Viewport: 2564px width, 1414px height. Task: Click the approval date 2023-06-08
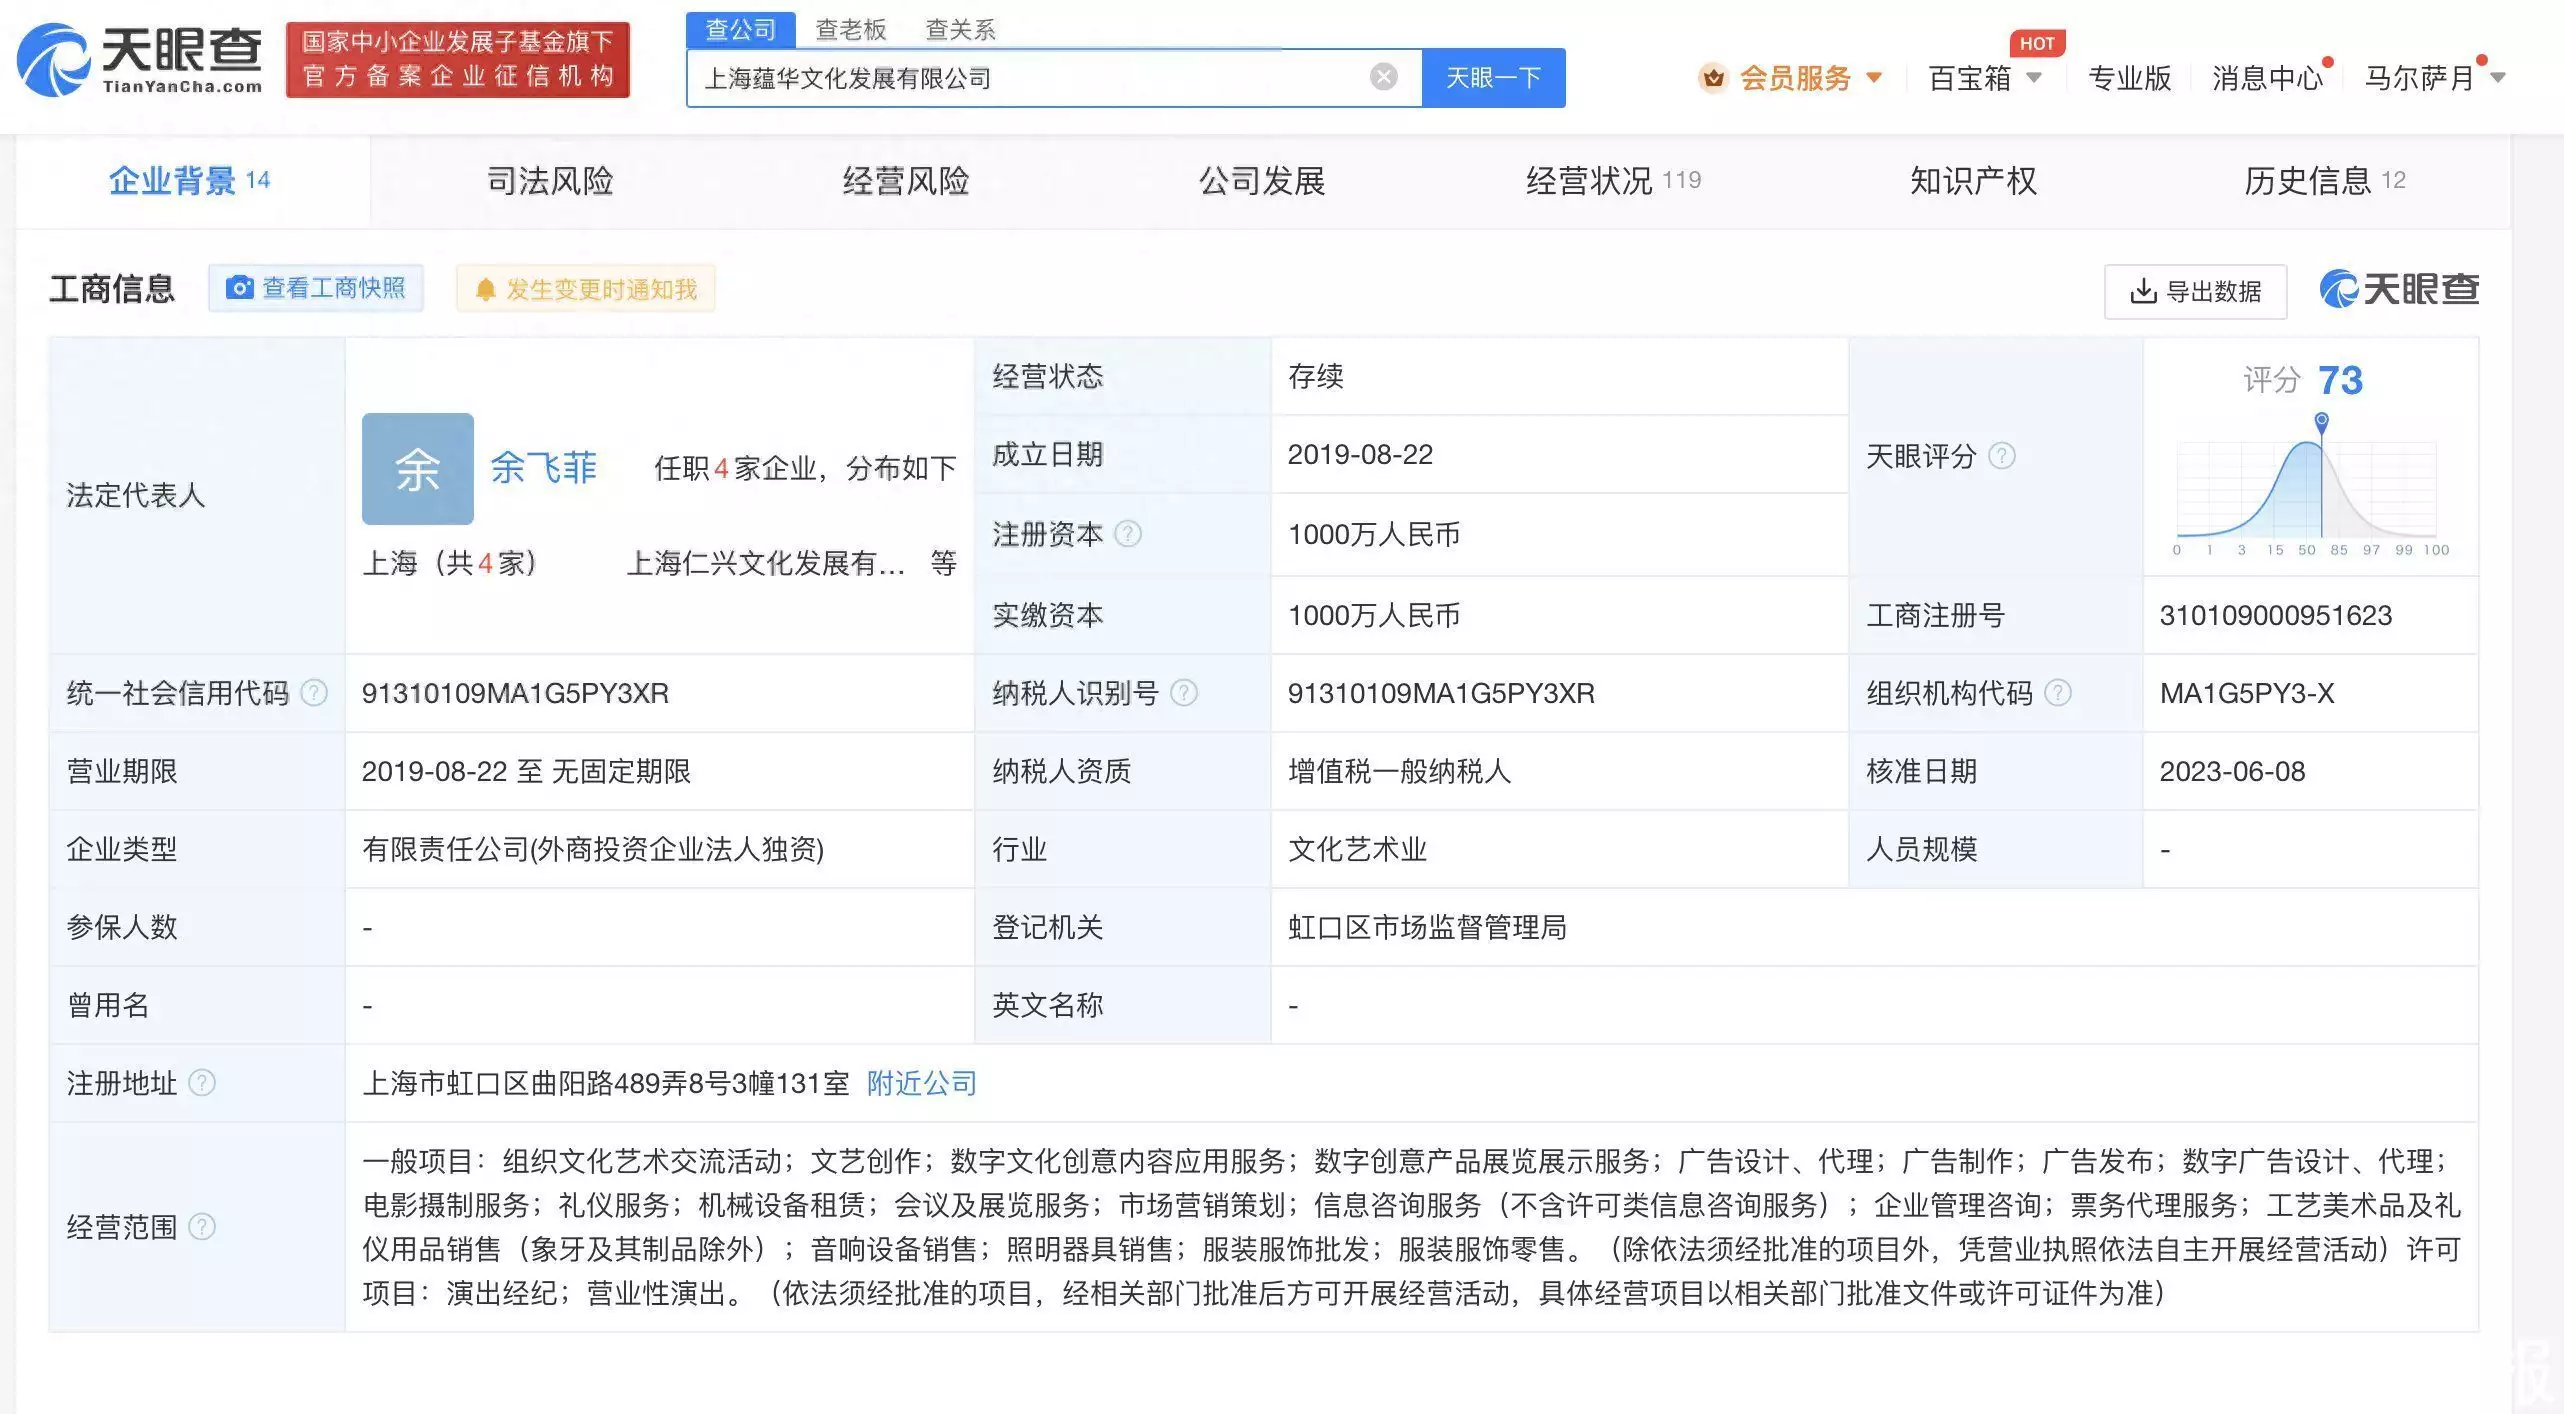[x=2232, y=771]
